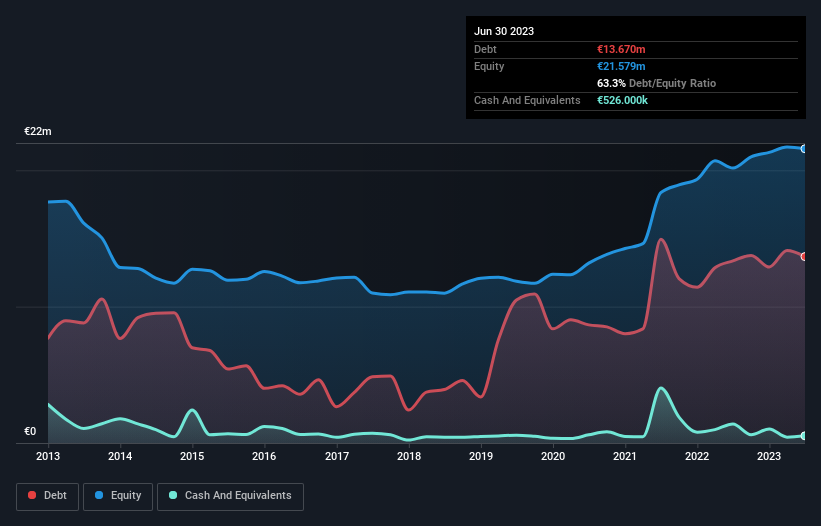
Task: Click the €526.000k cash value
Action: (623, 100)
